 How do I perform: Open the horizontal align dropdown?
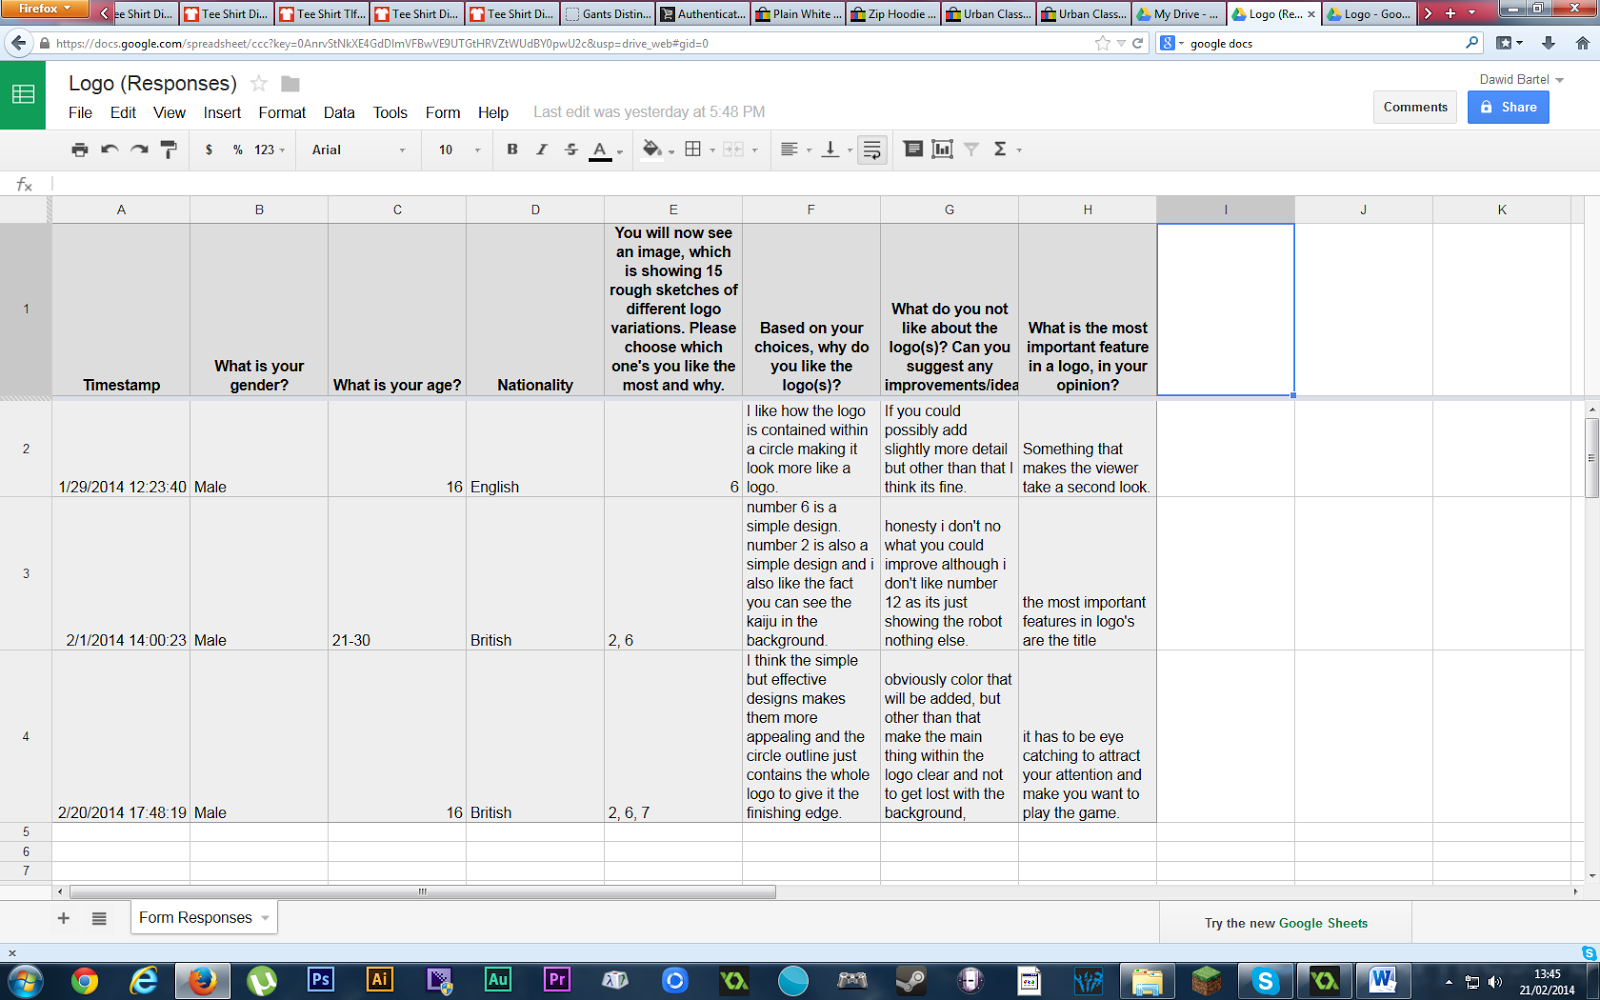796,149
